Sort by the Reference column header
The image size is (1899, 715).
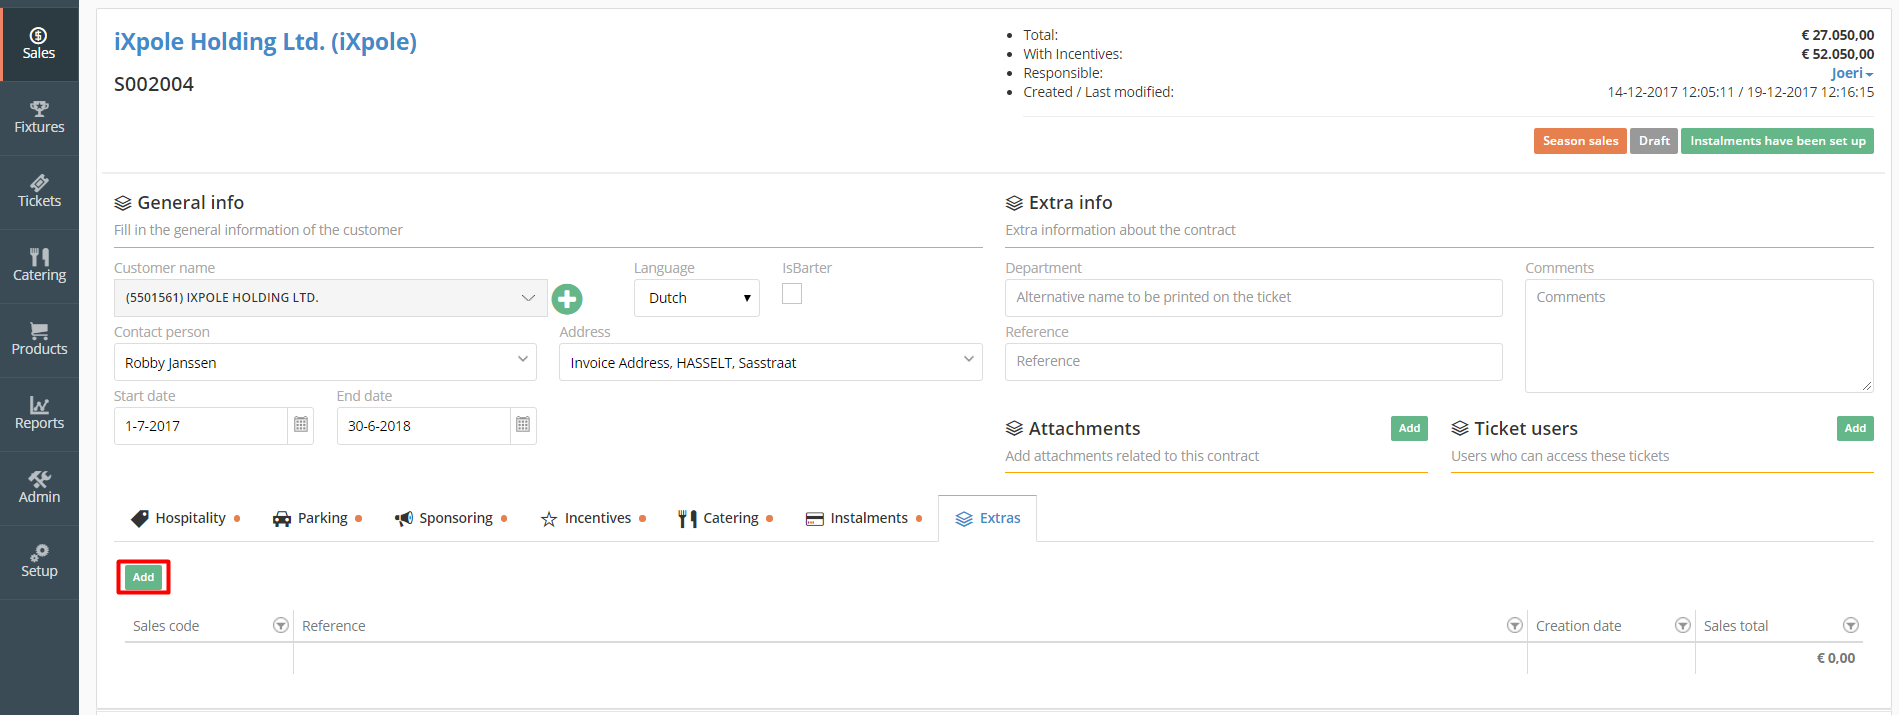[334, 626]
